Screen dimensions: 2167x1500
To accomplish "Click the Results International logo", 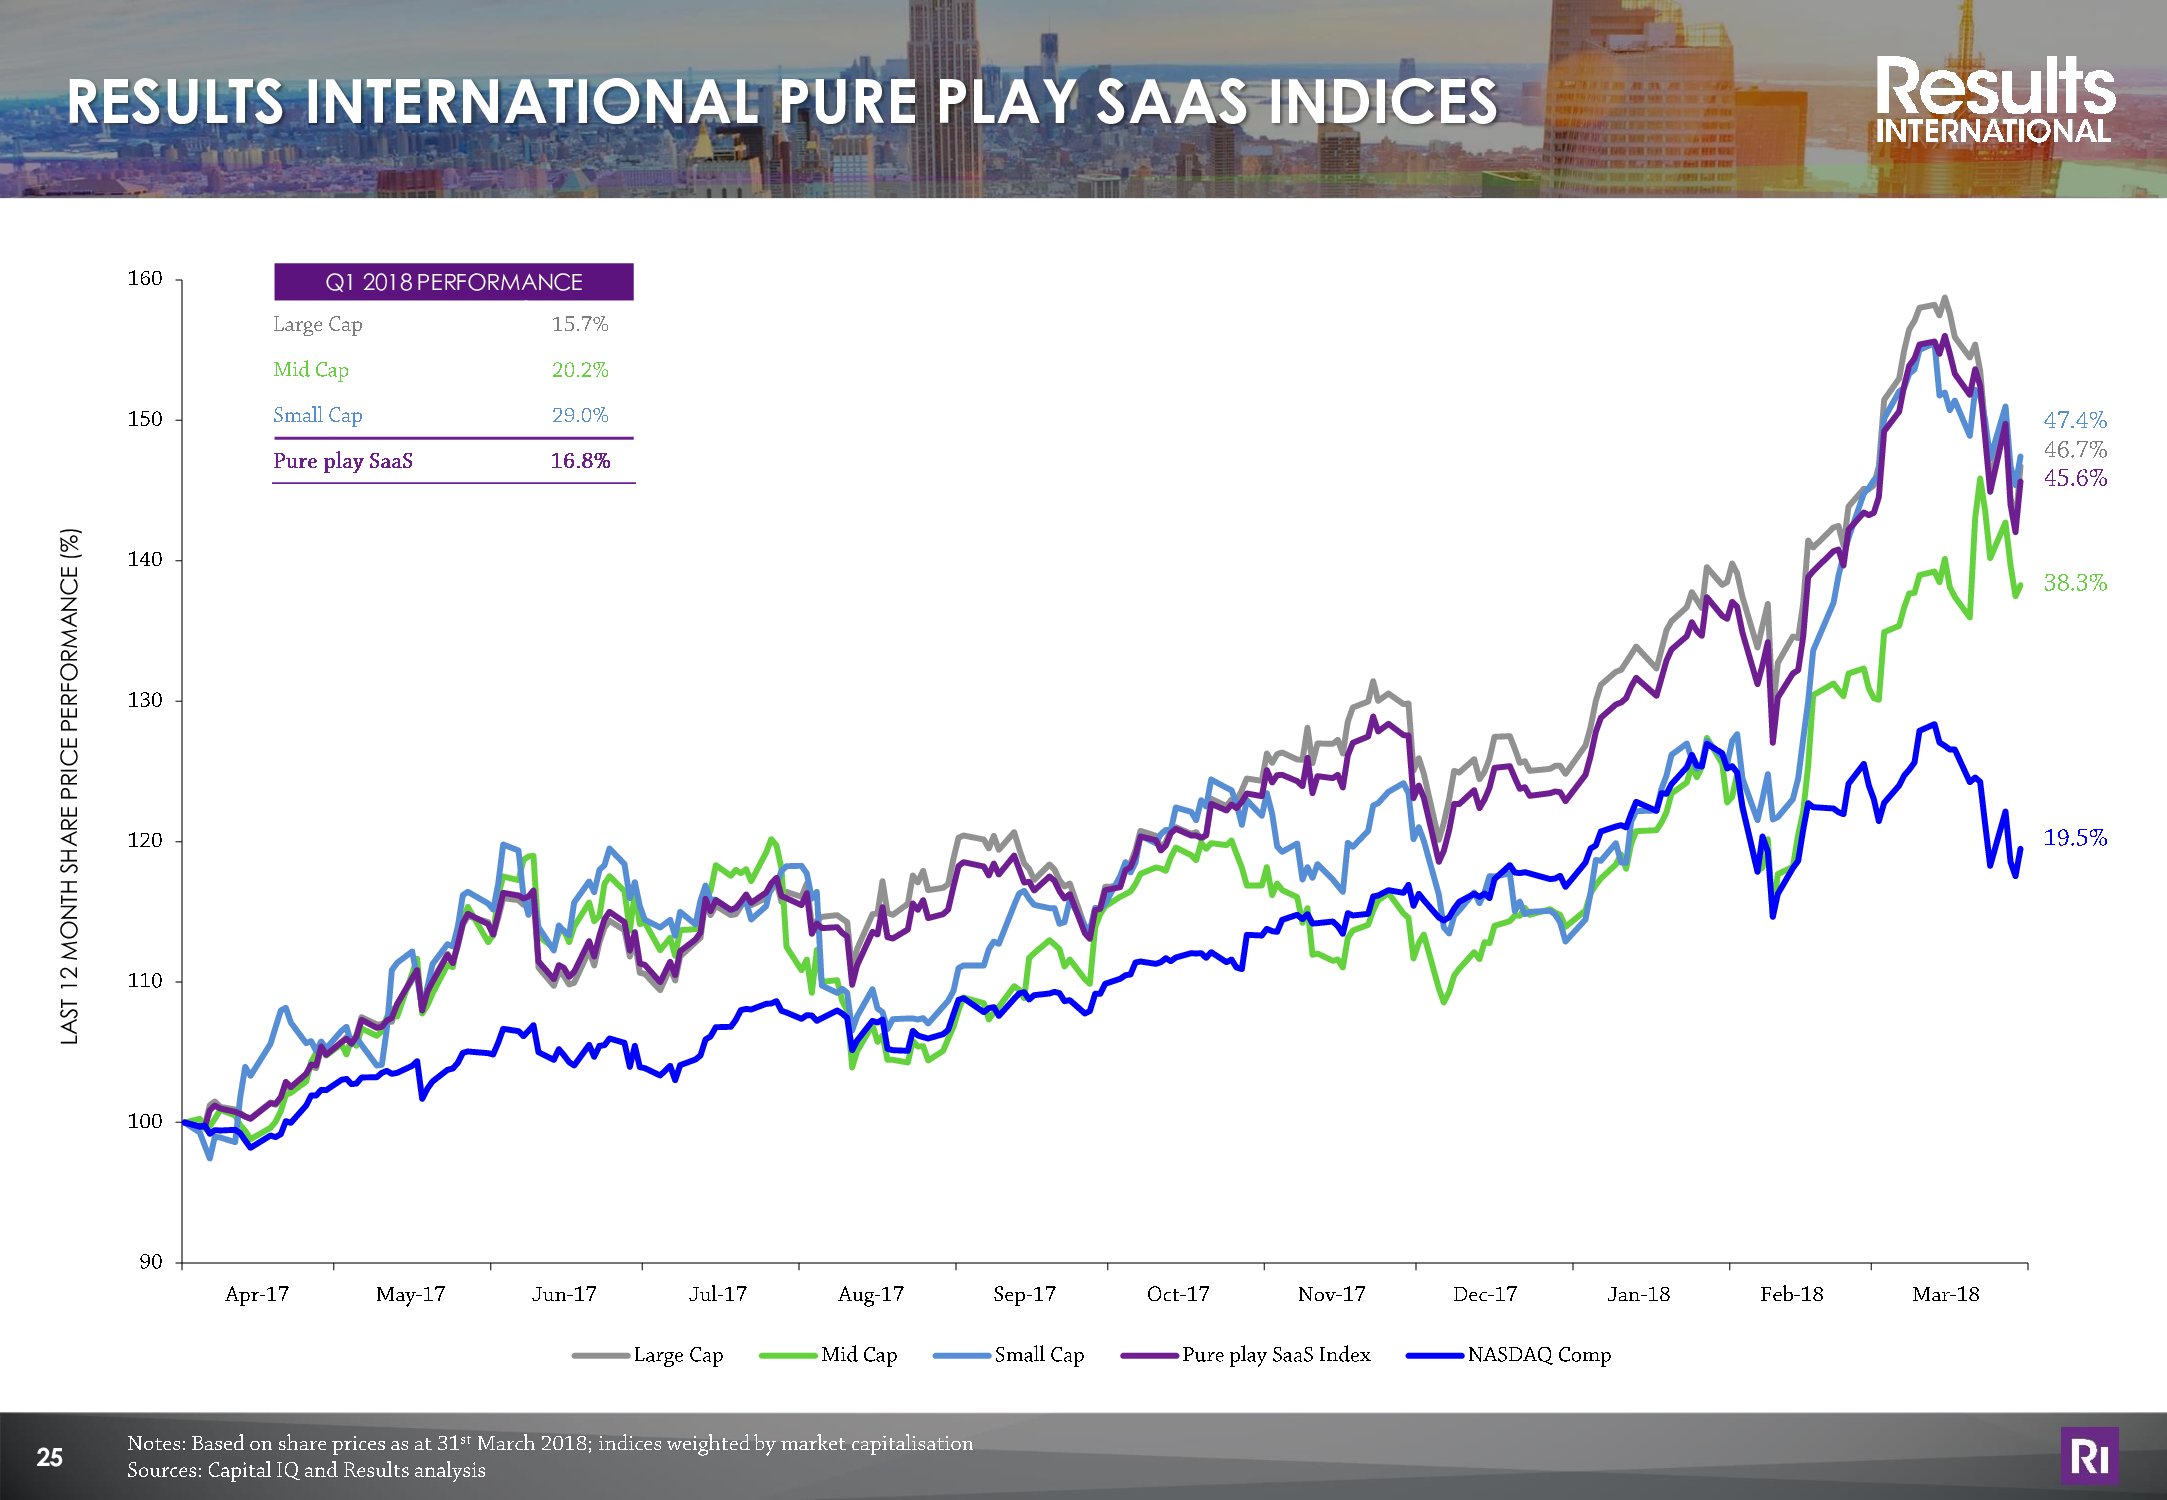I will click(1994, 100).
